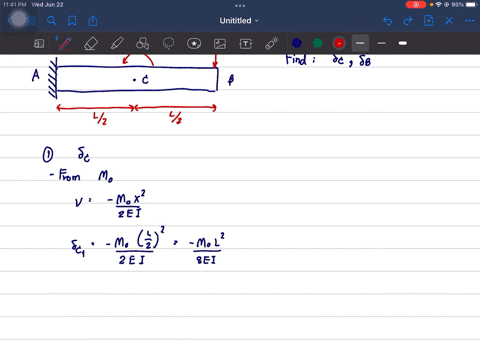
Task: Select the Lasso selection tool
Action: point(168,43)
